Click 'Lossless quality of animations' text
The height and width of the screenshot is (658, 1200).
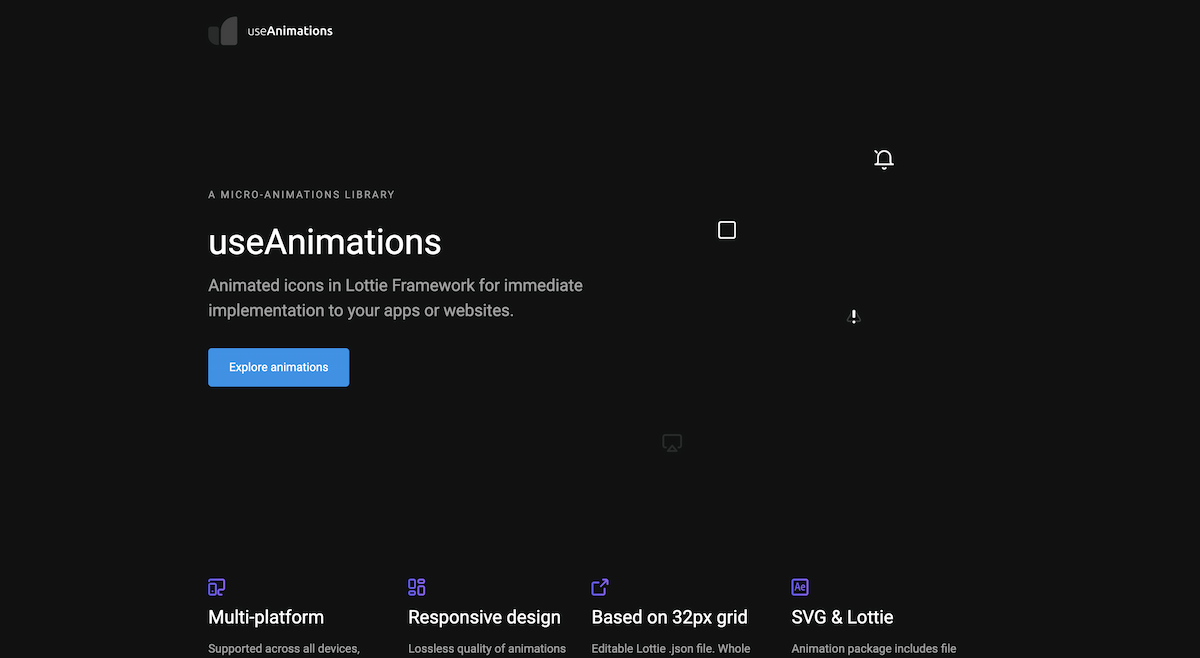tap(487, 649)
